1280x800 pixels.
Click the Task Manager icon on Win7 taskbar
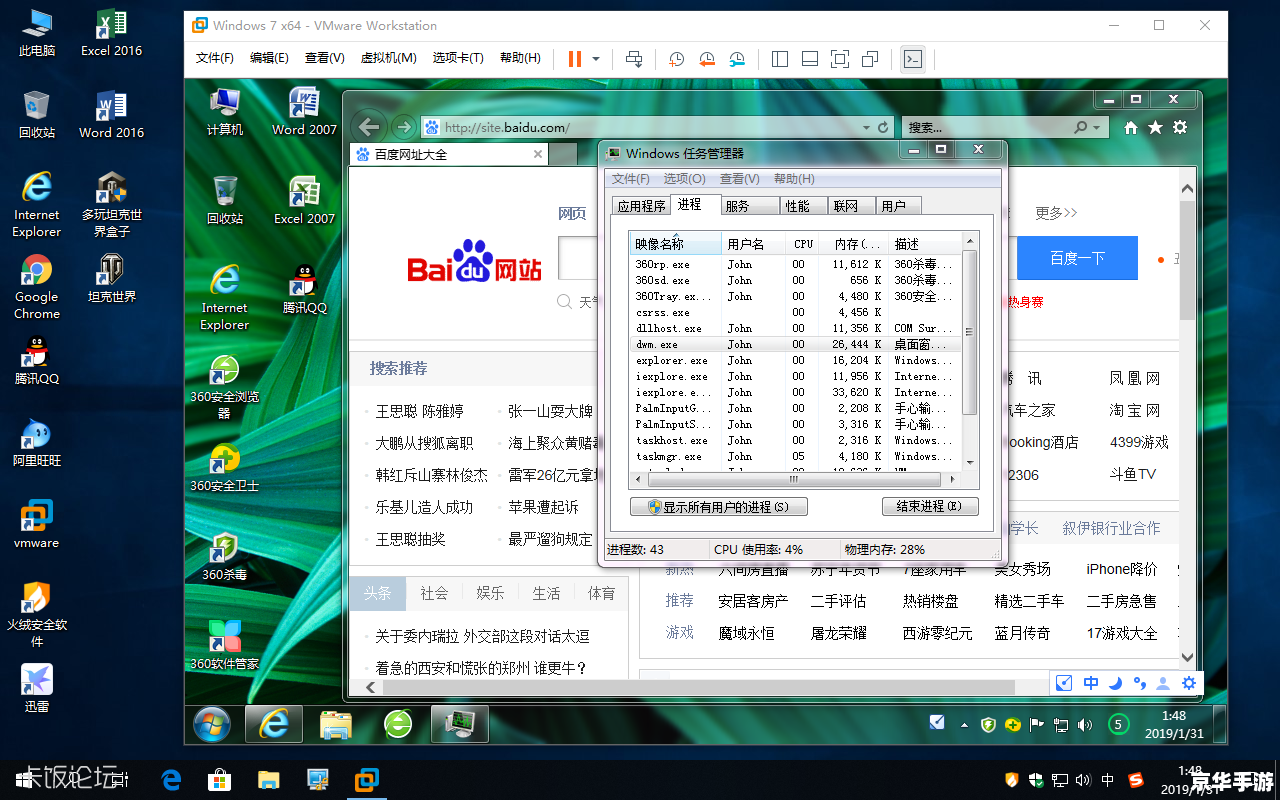click(459, 724)
